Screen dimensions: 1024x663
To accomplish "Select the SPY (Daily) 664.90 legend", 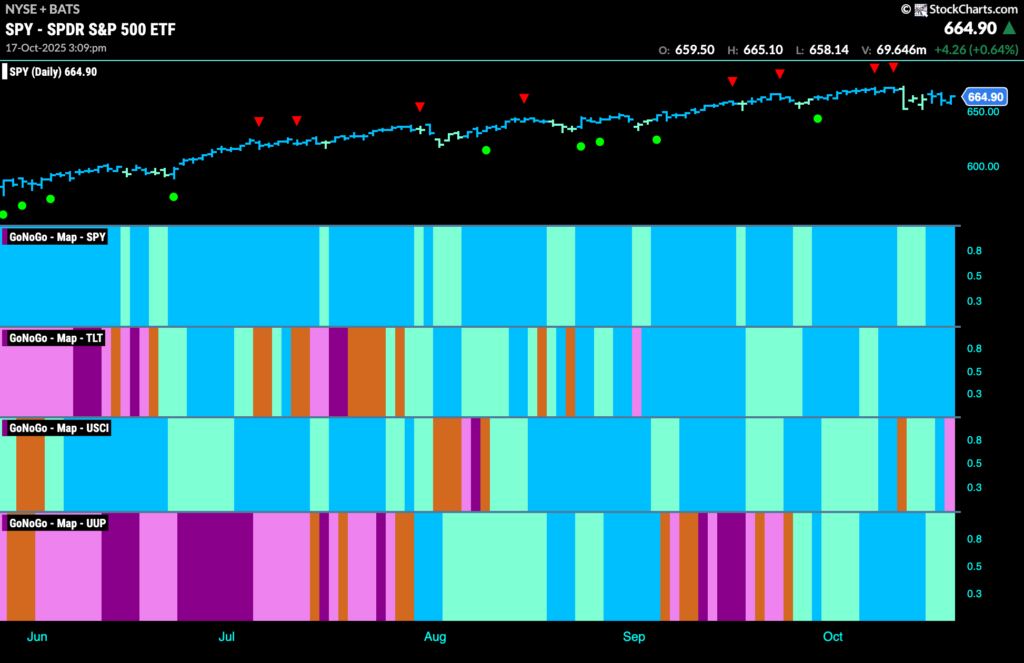I will pos(53,72).
